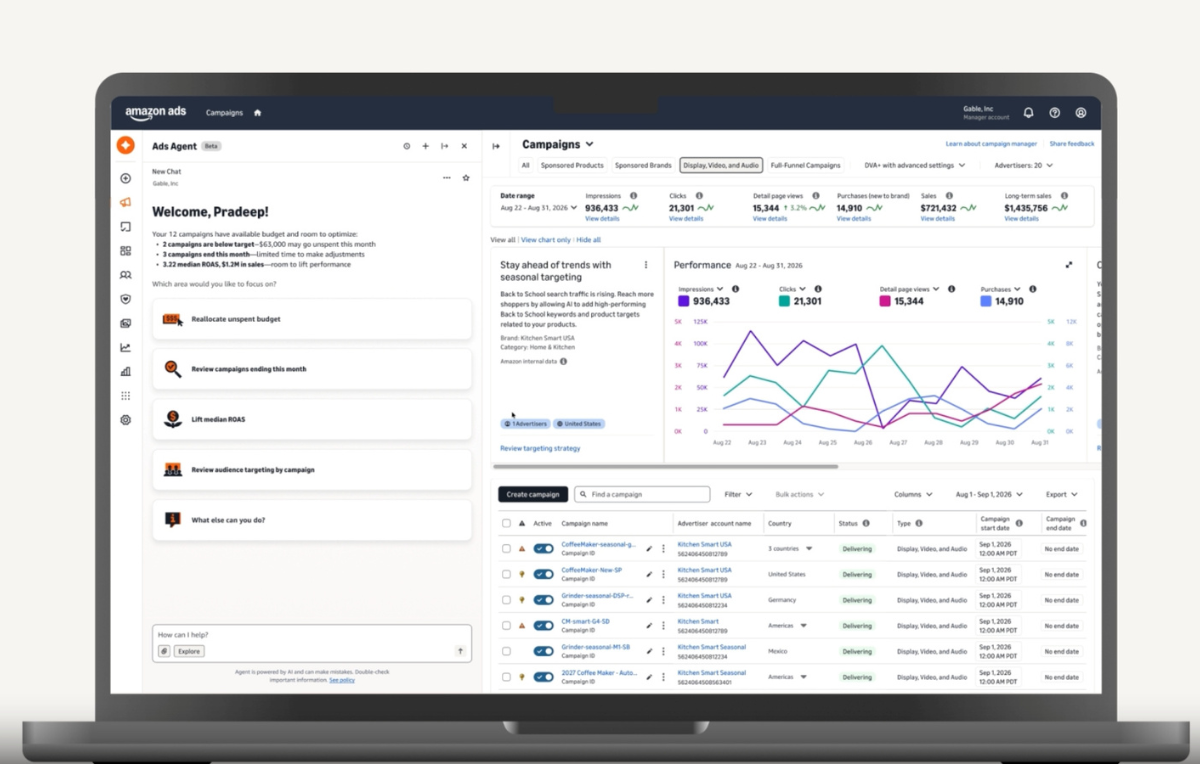Expand Performance chart to fullscreen
The width and height of the screenshot is (1200, 764).
click(1069, 265)
